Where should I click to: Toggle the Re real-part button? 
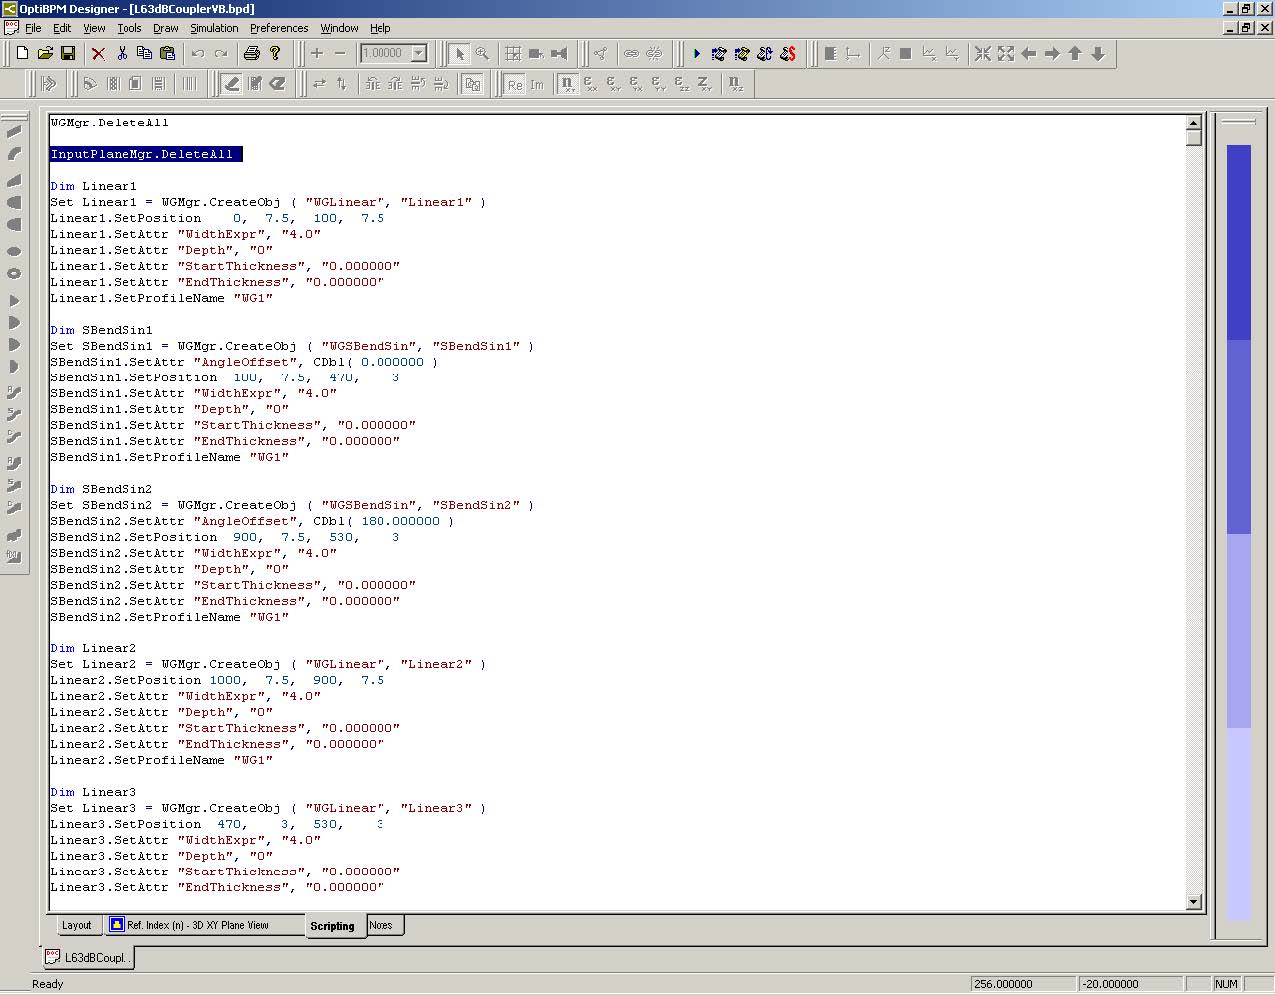514,84
